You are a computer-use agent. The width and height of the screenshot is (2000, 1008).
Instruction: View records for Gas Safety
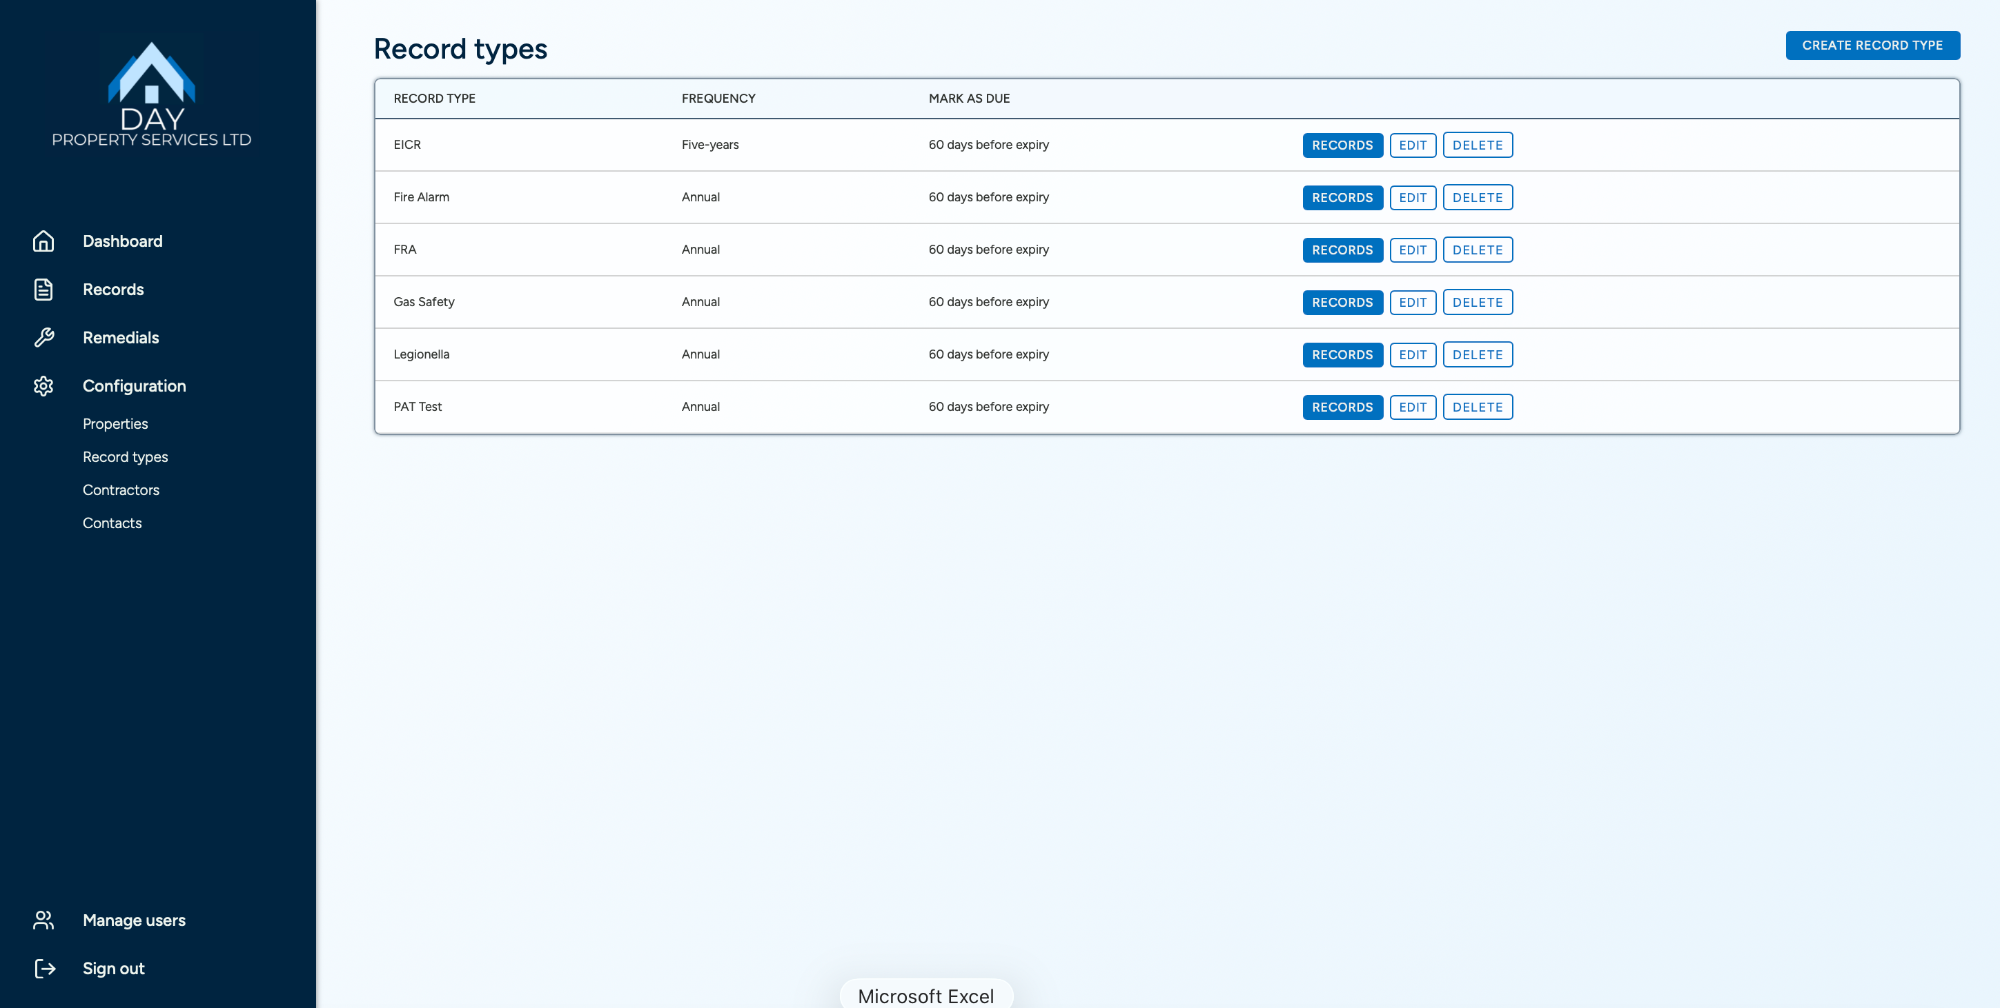[x=1342, y=302]
